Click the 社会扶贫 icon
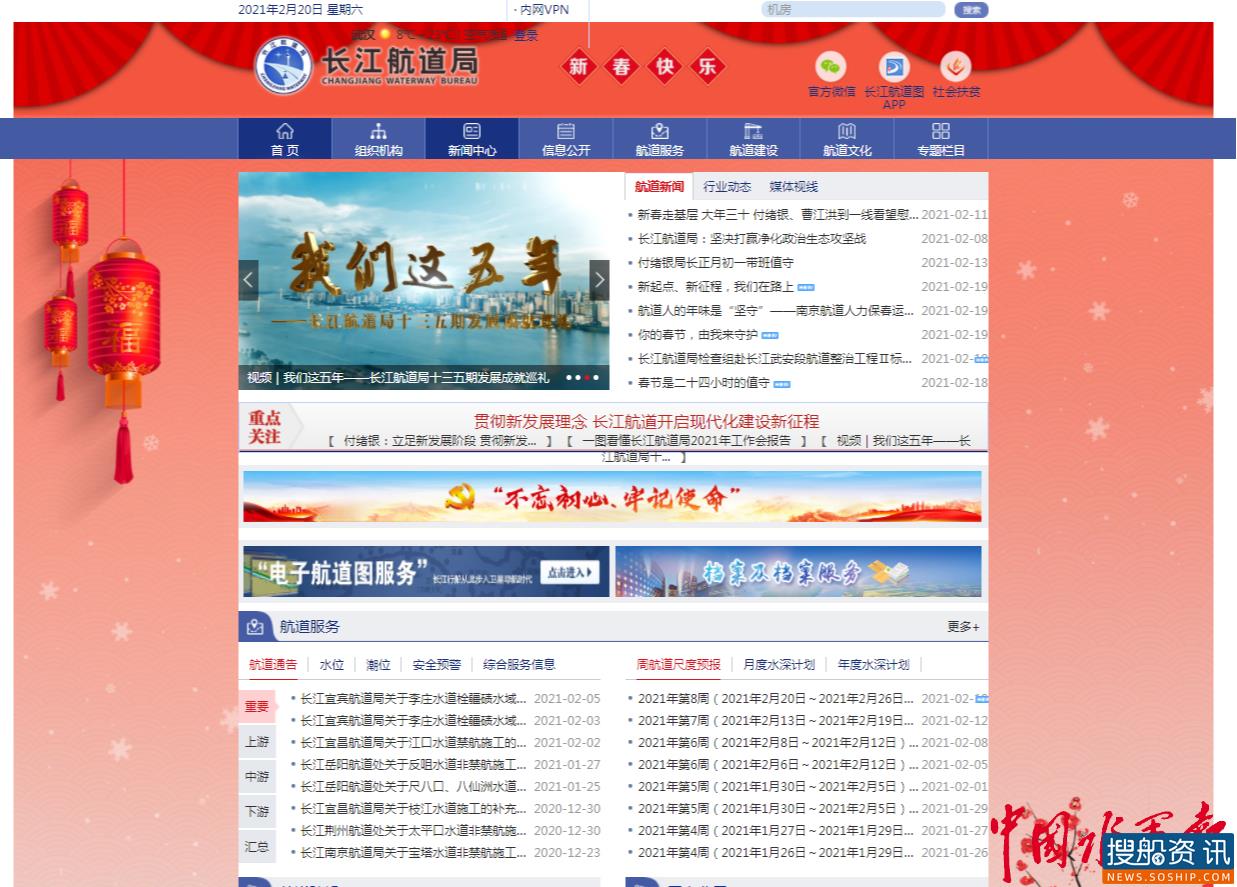 click(x=956, y=68)
